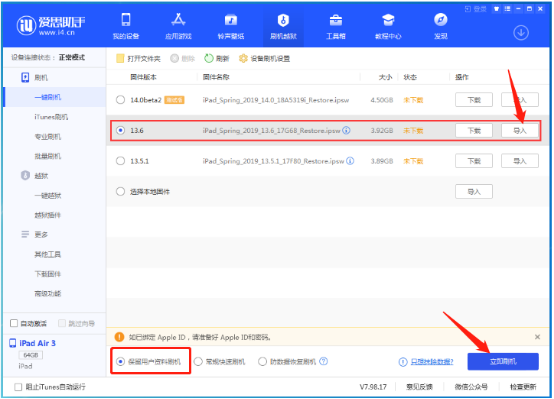Open the 工具箱 toolbox section
Image resolution: width=554 pixels, height=399 pixels.
pos(336,26)
